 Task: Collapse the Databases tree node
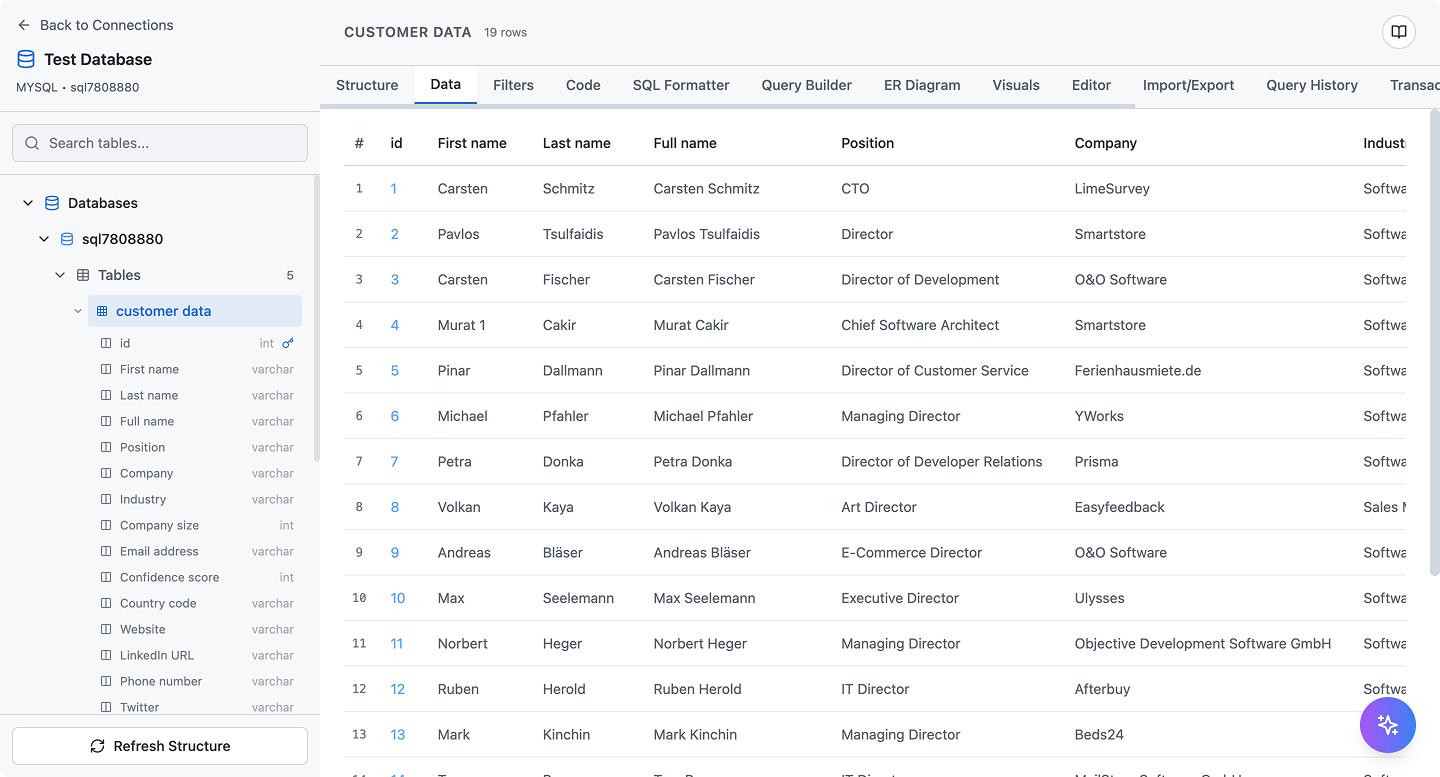coord(27,202)
